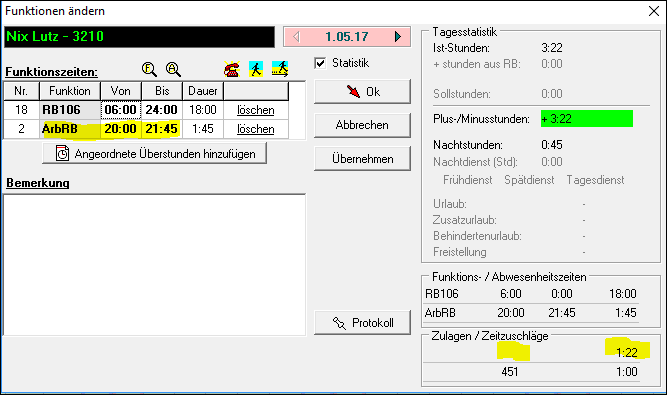
Task: Click Angeordnete Überstunden hinzufügen
Action: pos(154,153)
